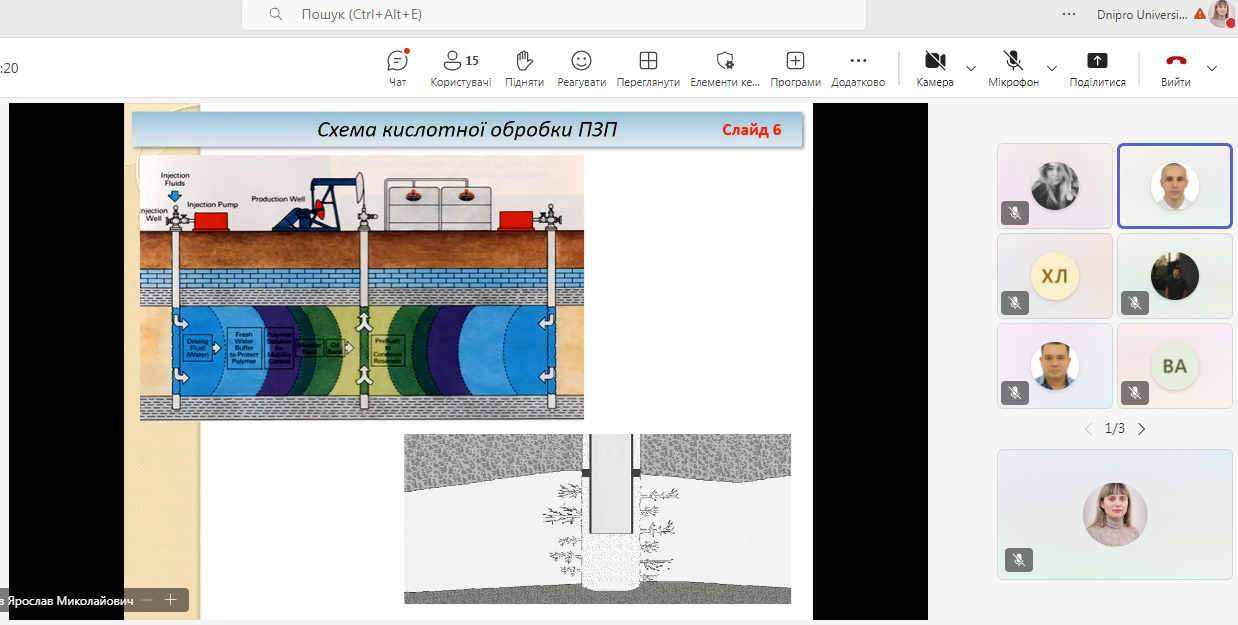Show the Користувачі participants list
Viewport: 1238px width, 625px height.
pos(460,67)
